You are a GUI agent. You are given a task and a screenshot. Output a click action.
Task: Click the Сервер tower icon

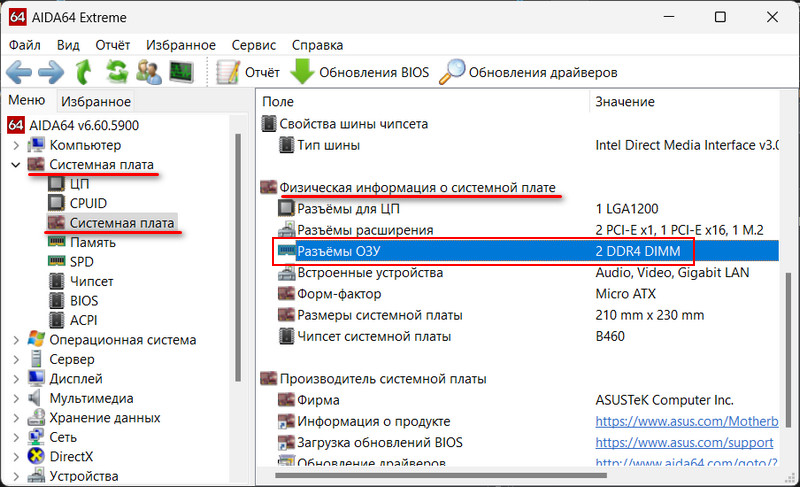click(x=36, y=359)
